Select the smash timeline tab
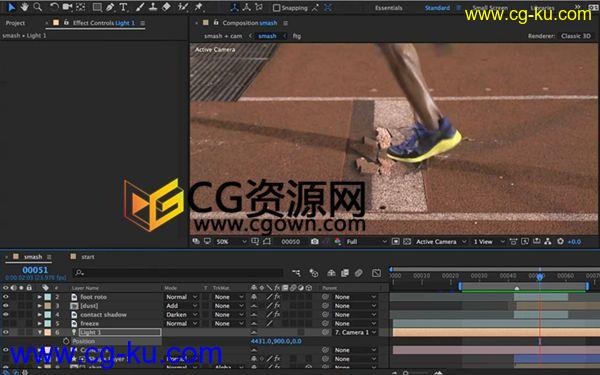 tap(33, 257)
